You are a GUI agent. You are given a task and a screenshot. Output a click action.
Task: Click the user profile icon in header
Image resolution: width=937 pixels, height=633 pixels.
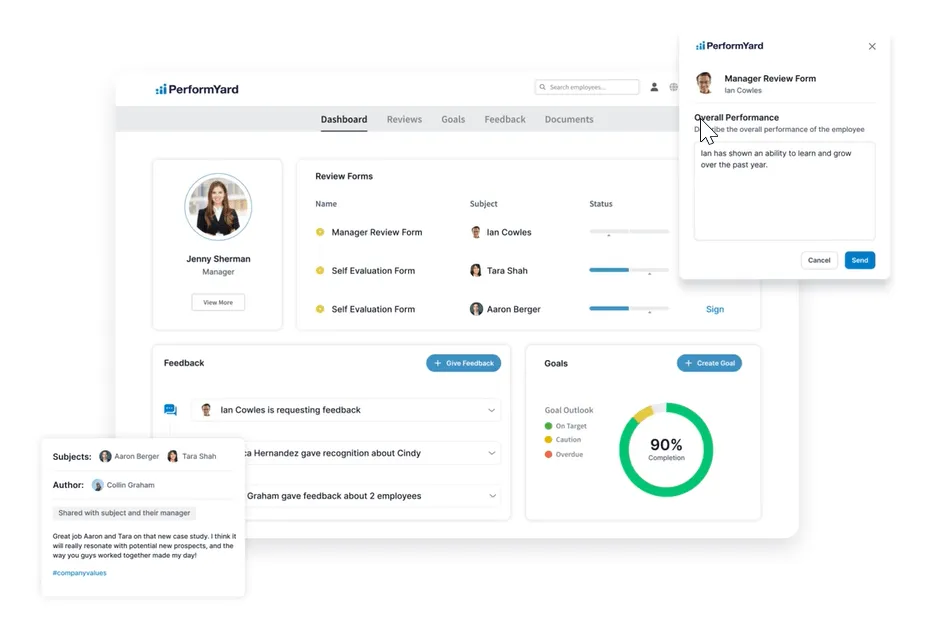click(654, 87)
